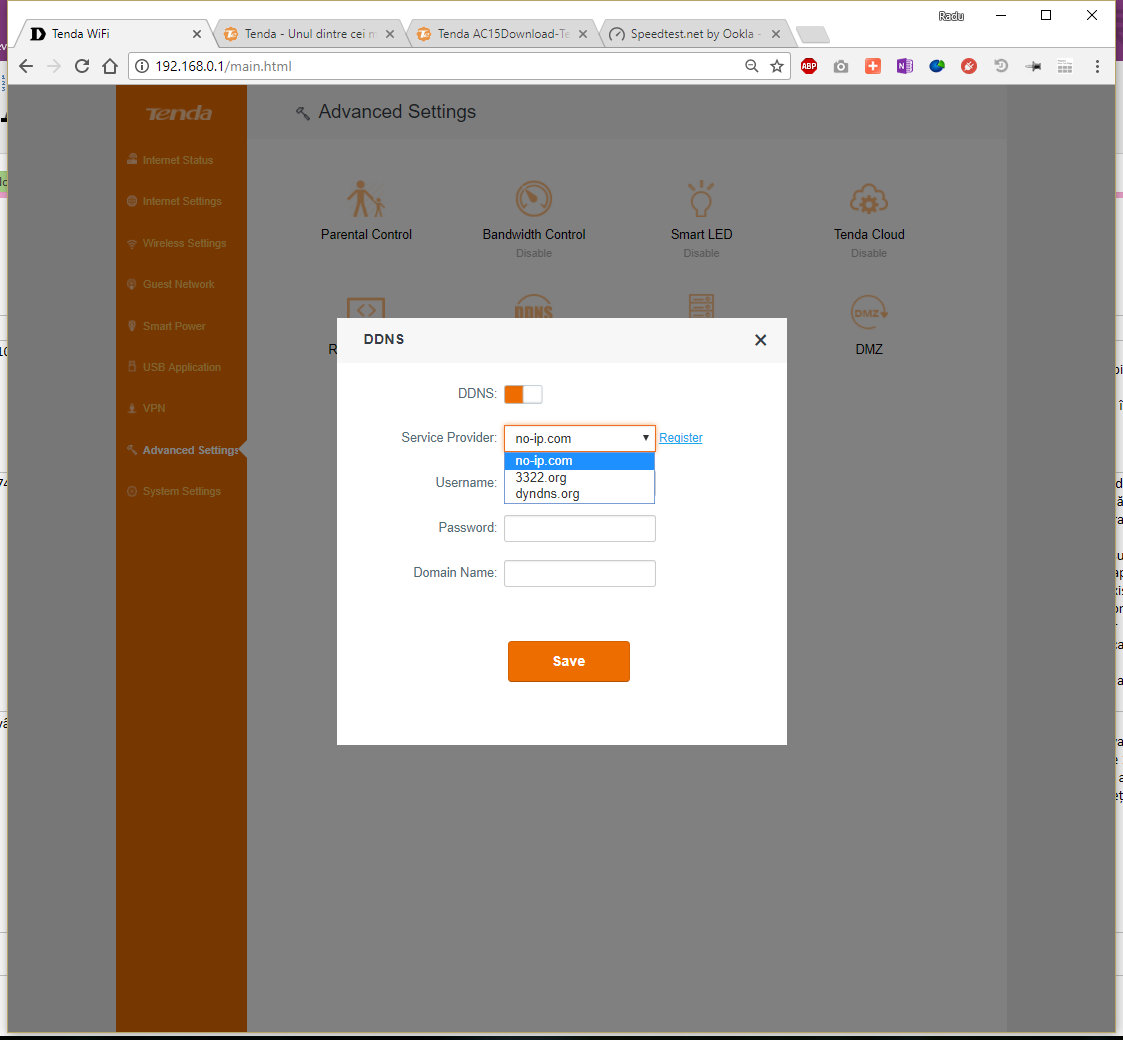Open the DMZ icon
This screenshot has height=1040, width=1123.
click(869, 312)
